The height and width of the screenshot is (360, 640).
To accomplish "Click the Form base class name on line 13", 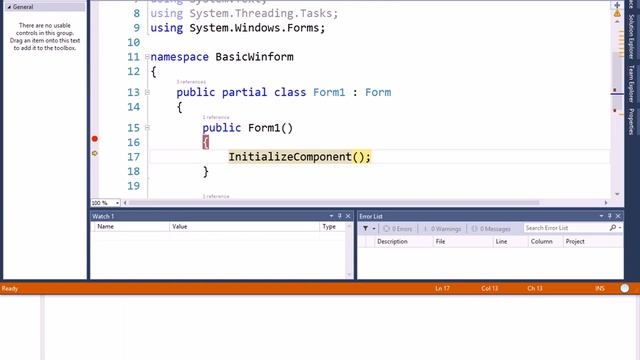I will [378, 92].
